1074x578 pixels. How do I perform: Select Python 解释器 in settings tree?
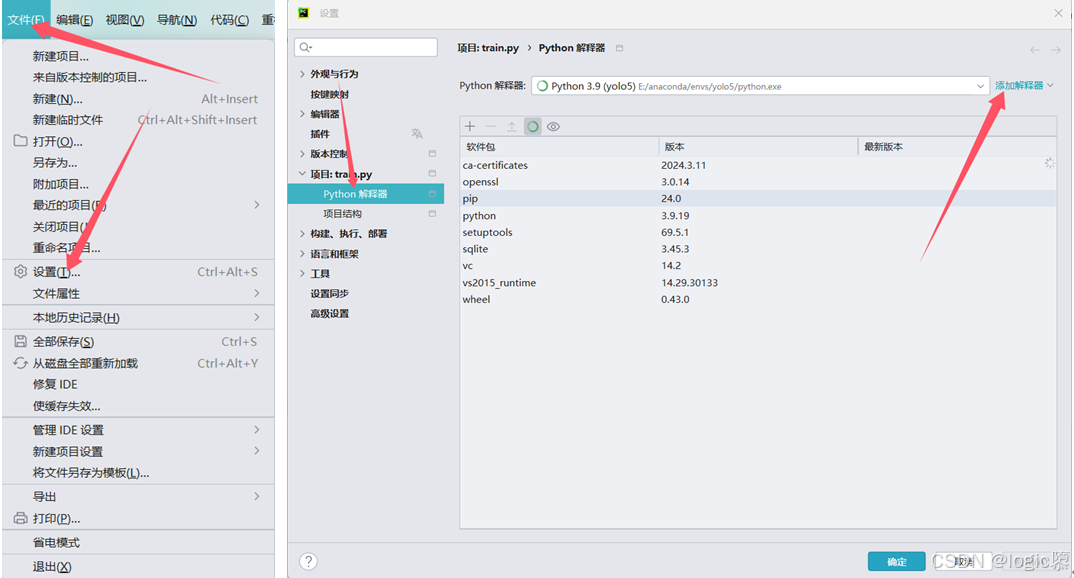(x=366, y=194)
